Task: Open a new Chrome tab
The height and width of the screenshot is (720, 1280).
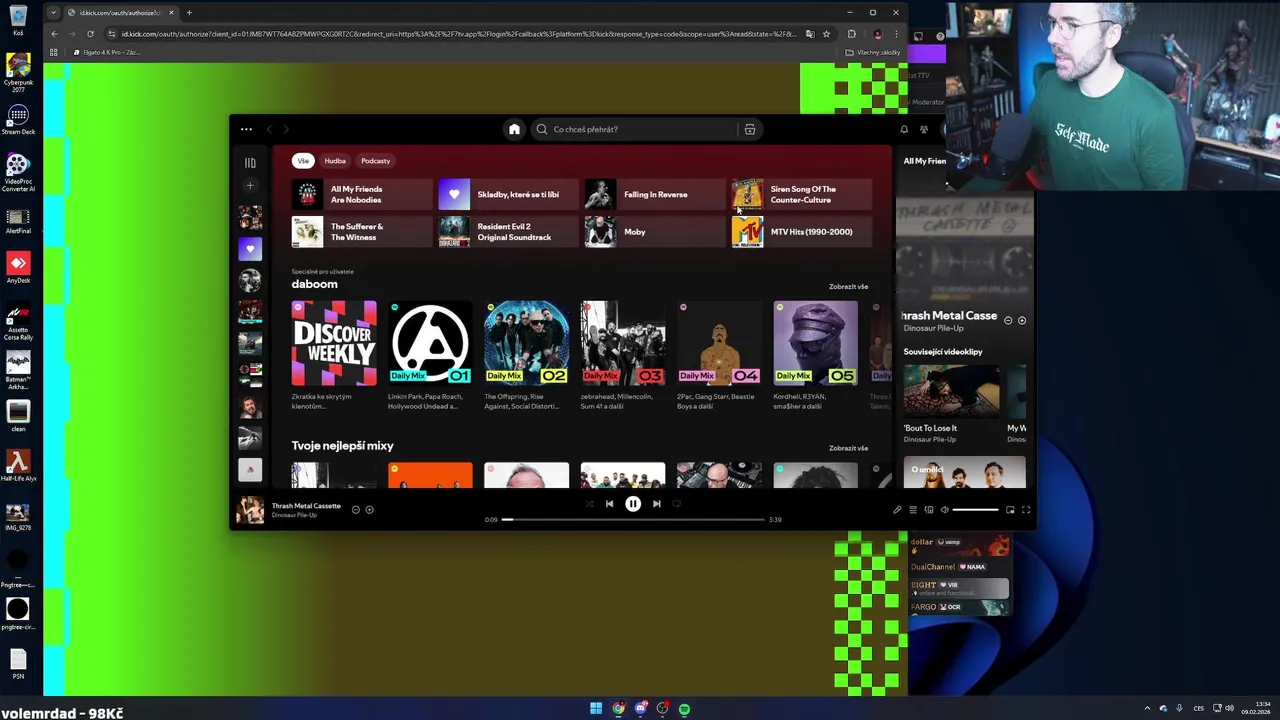Action: point(189,13)
